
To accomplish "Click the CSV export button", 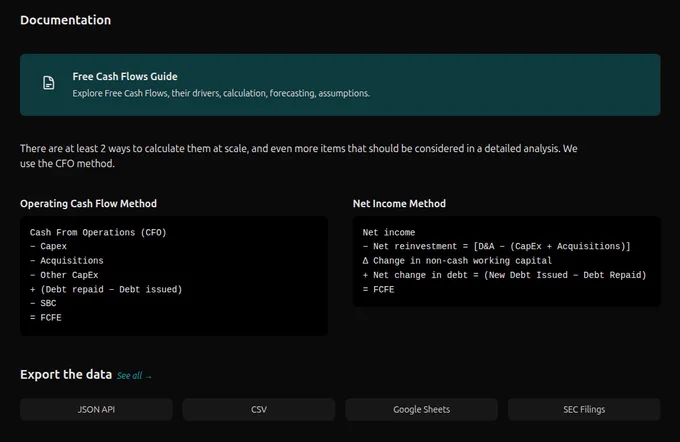I will (259, 409).
